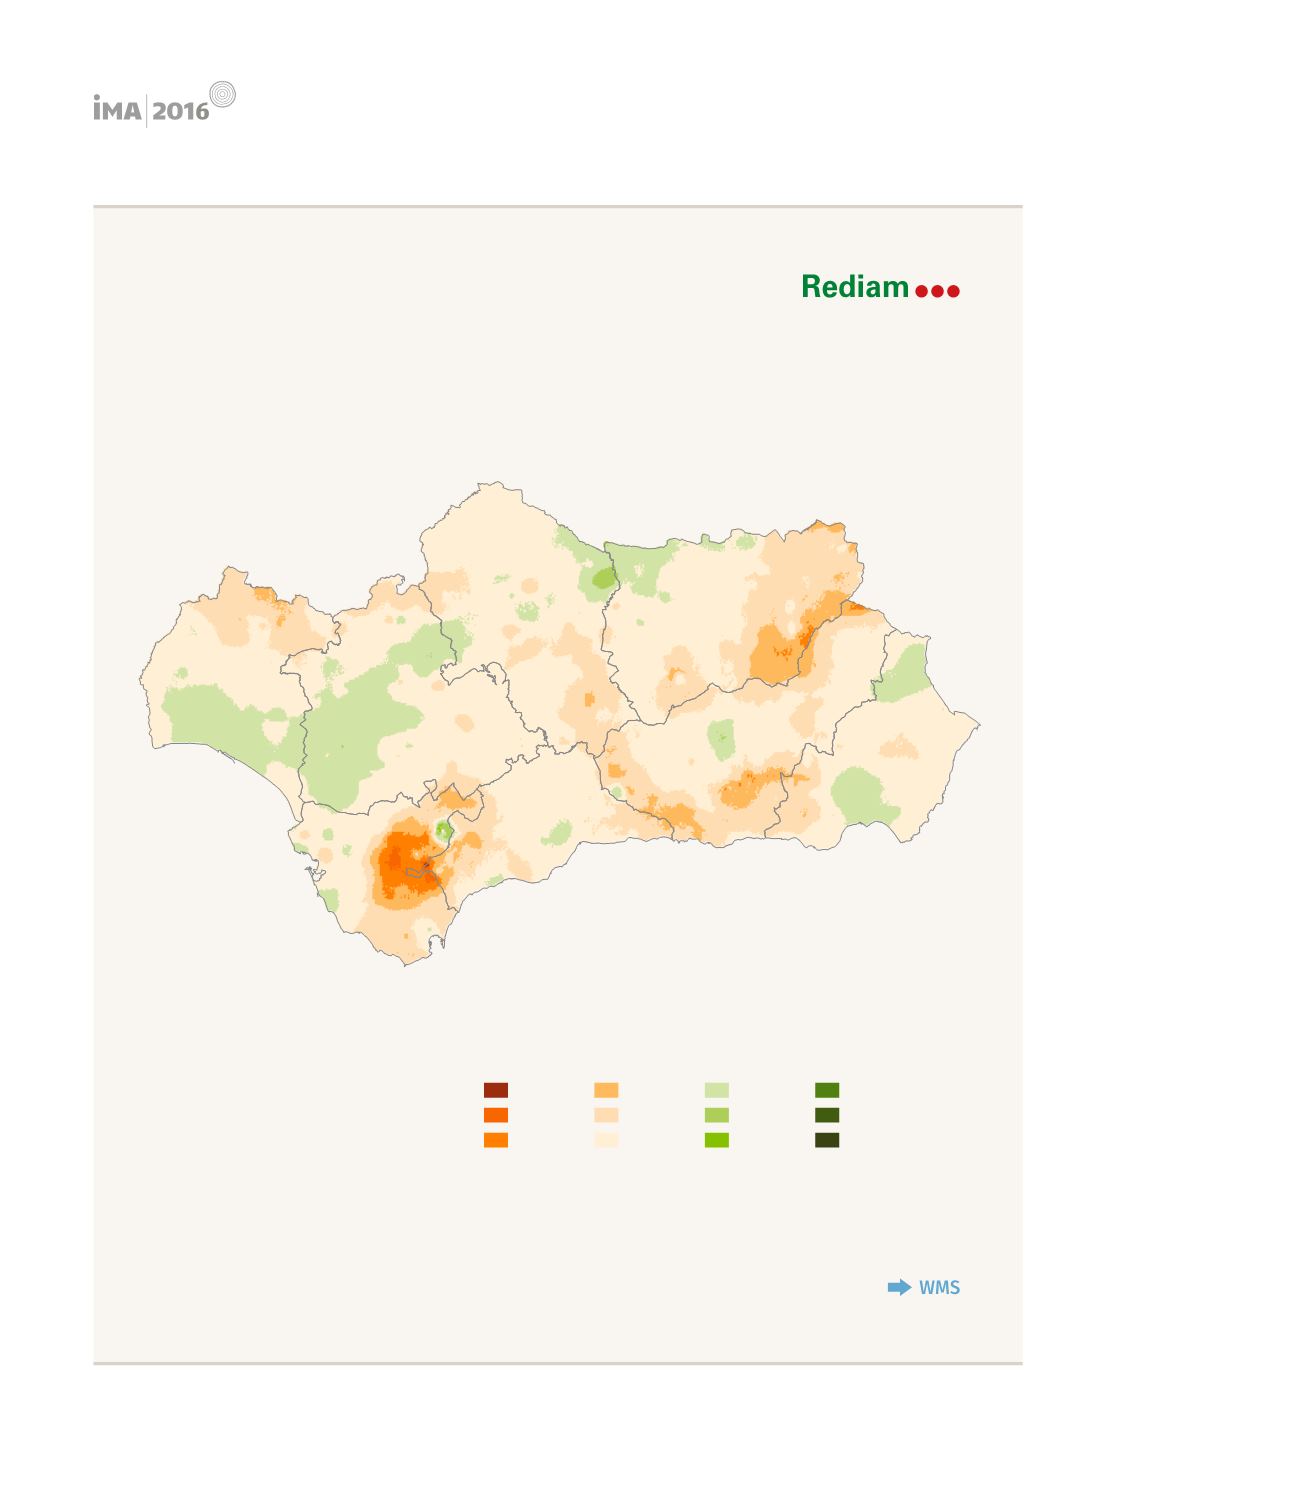
Task: Click the 2016 year text in the header
Action: [x=181, y=111]
